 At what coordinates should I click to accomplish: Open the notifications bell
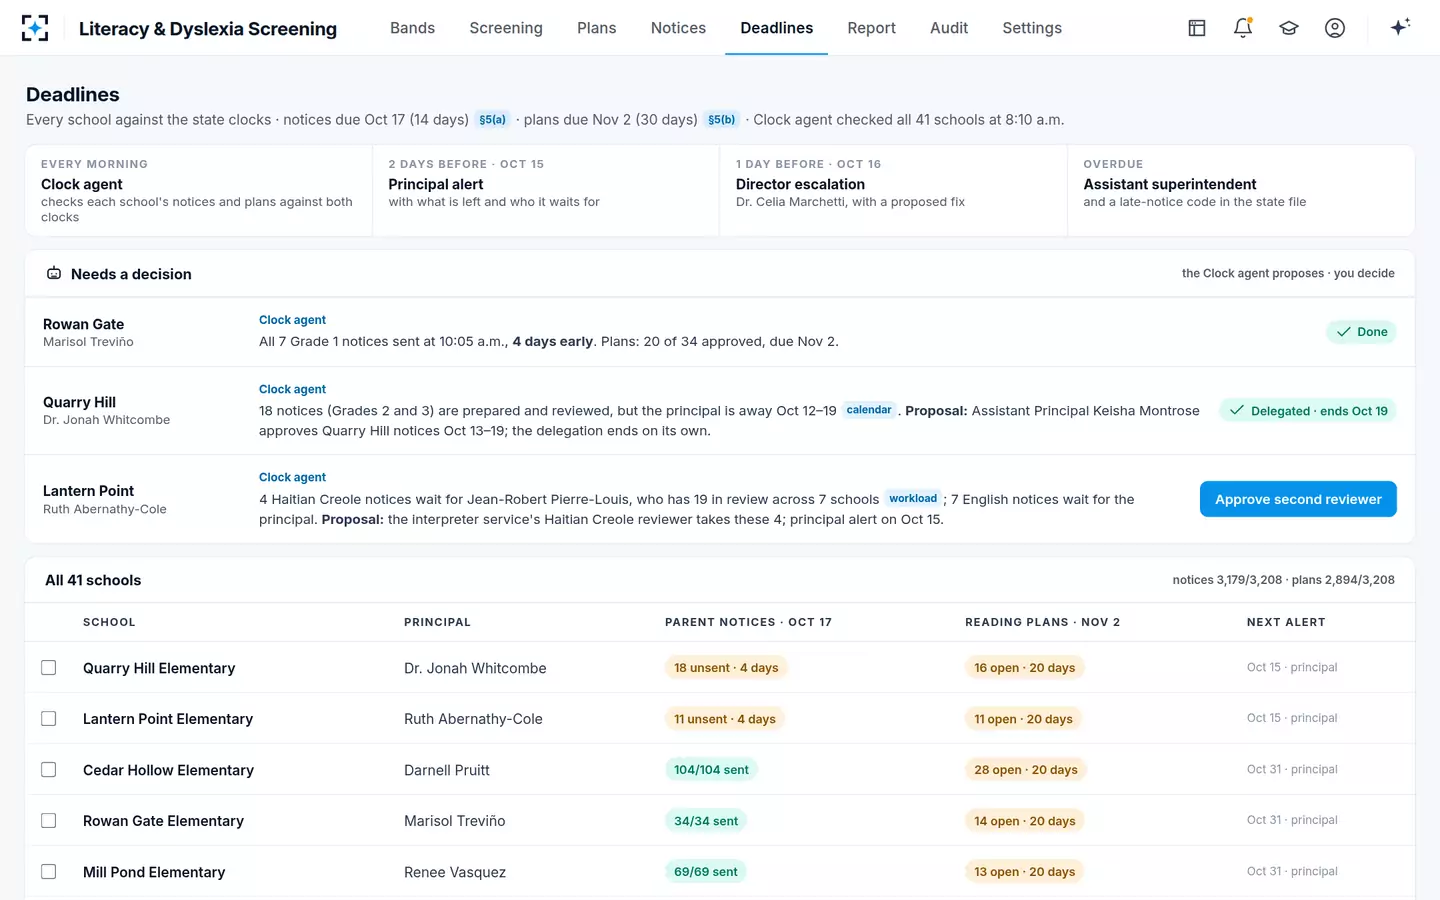pyautogui.click(x=1243, y=28)
